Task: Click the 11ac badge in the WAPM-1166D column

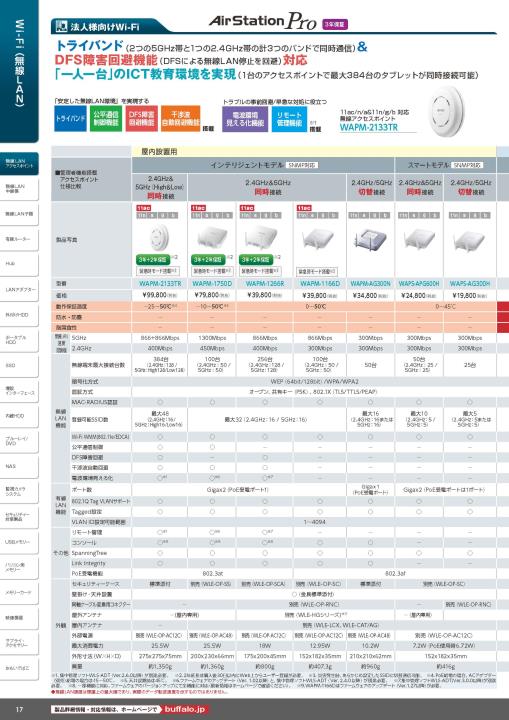Action: coord(304,208)
